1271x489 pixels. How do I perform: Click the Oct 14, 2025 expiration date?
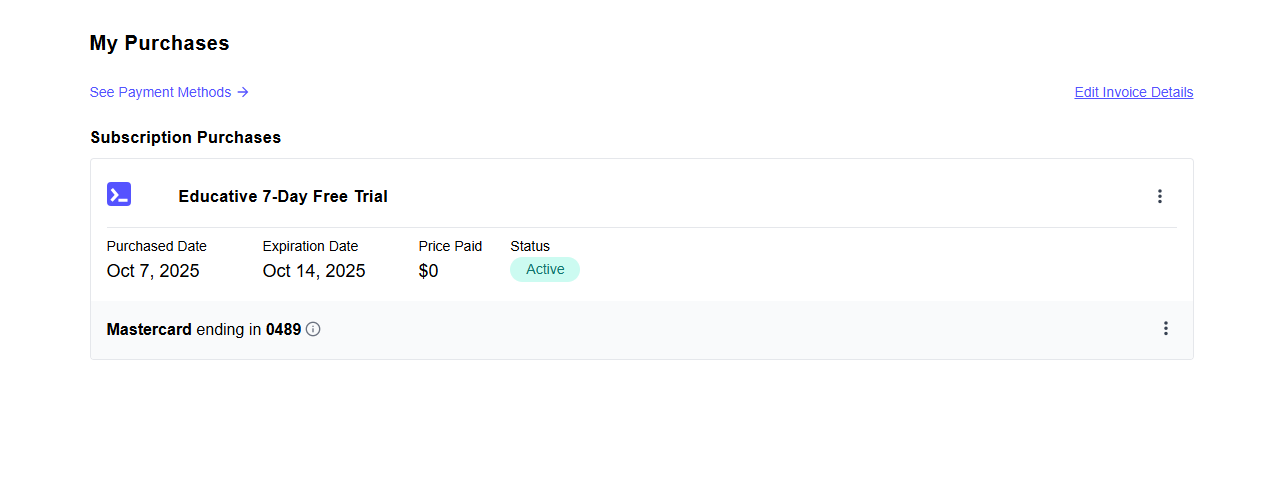pos(314,271)
